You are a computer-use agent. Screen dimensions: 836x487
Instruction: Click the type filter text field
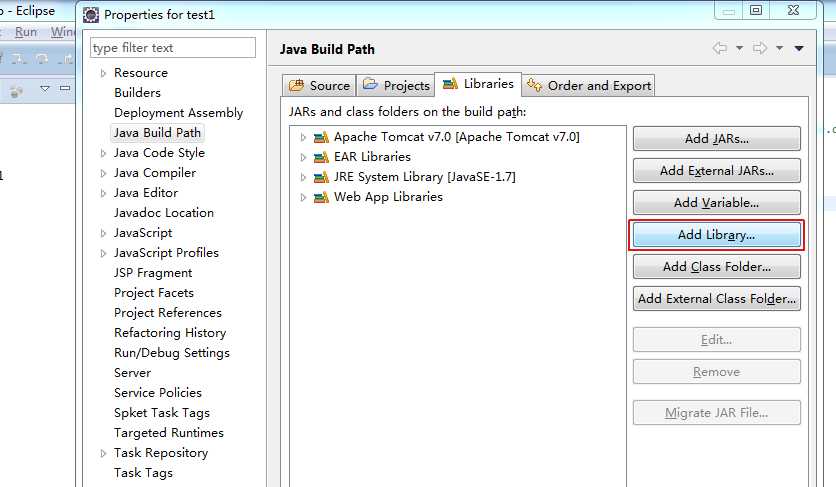click(x=173, y=47)
